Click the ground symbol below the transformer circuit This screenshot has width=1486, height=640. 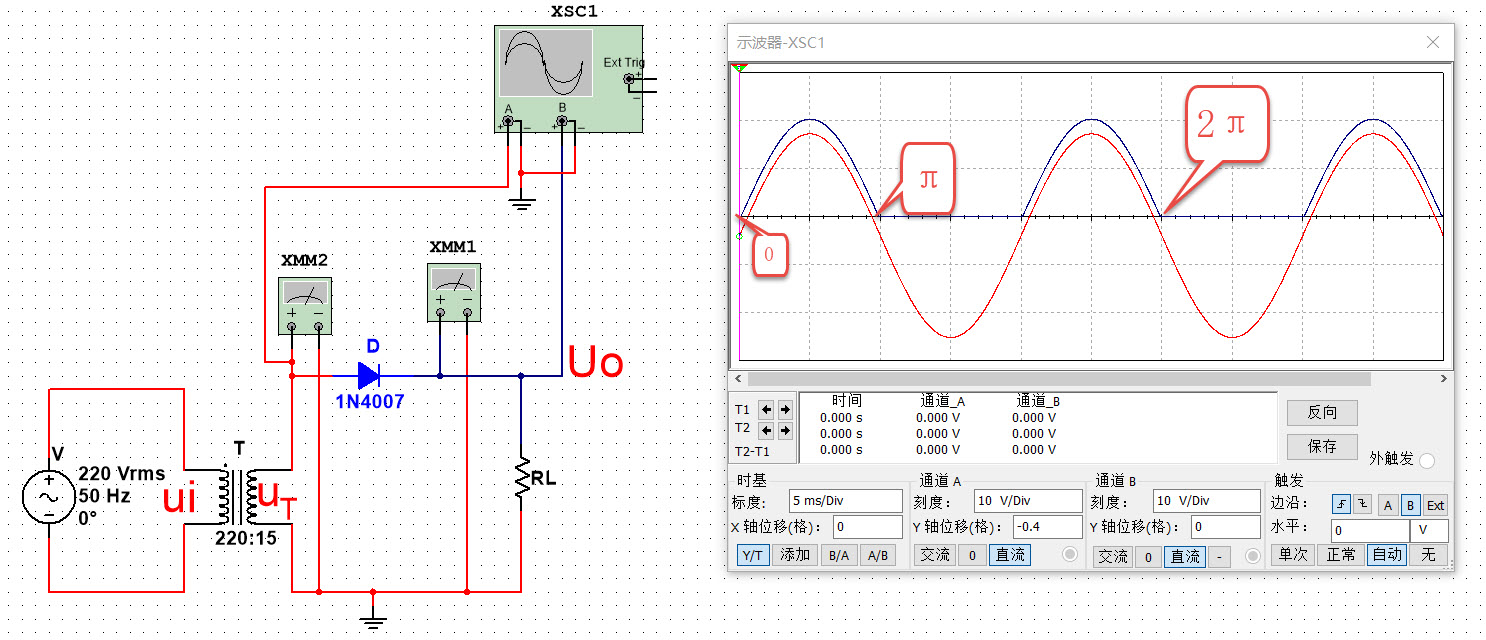(x=373, y=622)
